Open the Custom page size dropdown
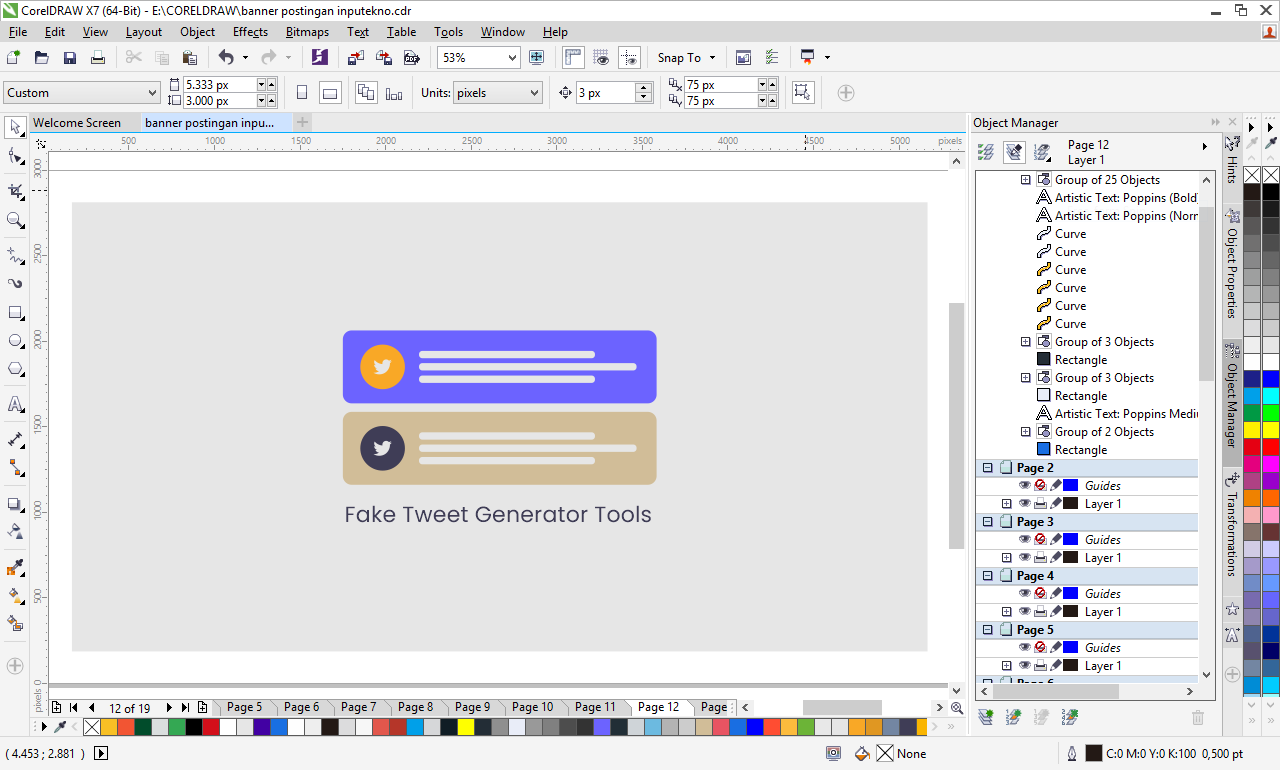The image size is (1280, 770). point(152,93)
